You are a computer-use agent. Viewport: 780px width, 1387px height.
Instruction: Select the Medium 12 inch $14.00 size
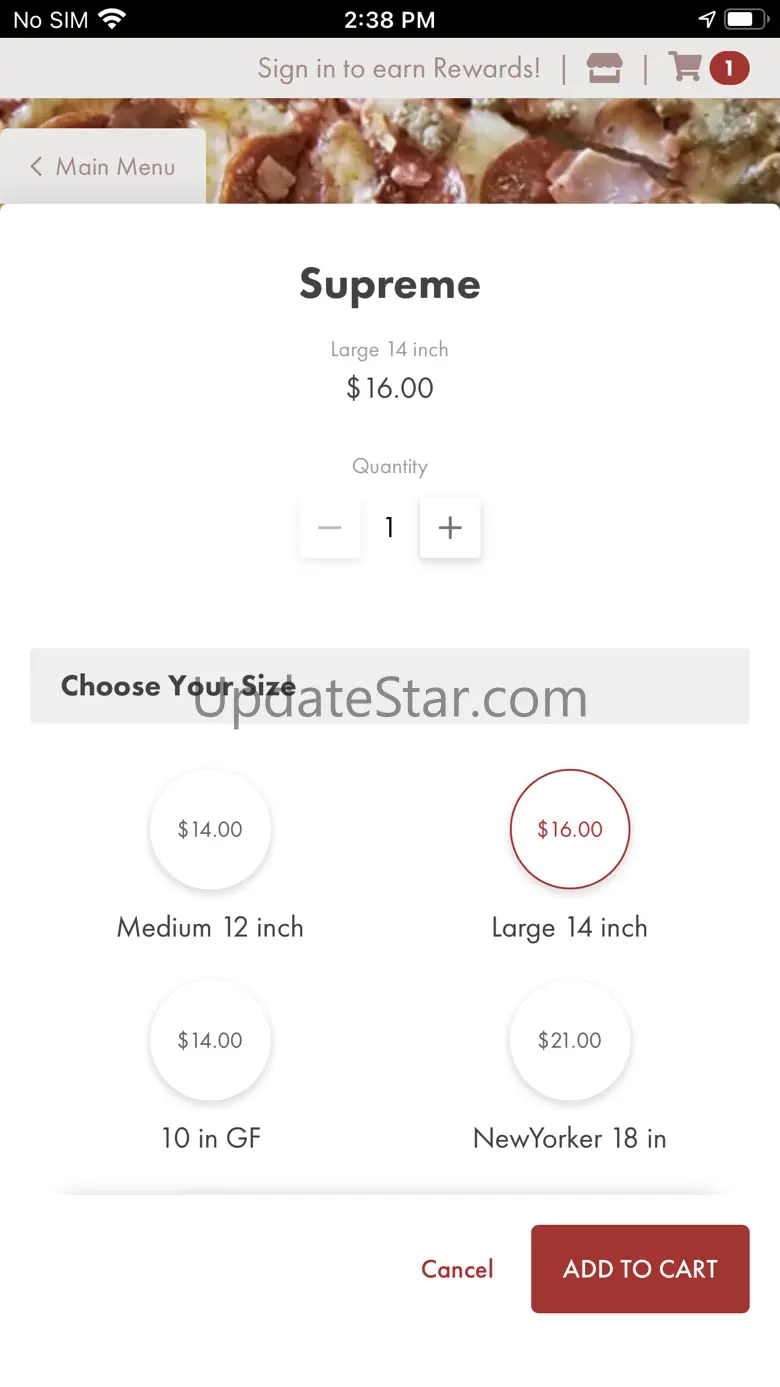click(x=210, y=829)
